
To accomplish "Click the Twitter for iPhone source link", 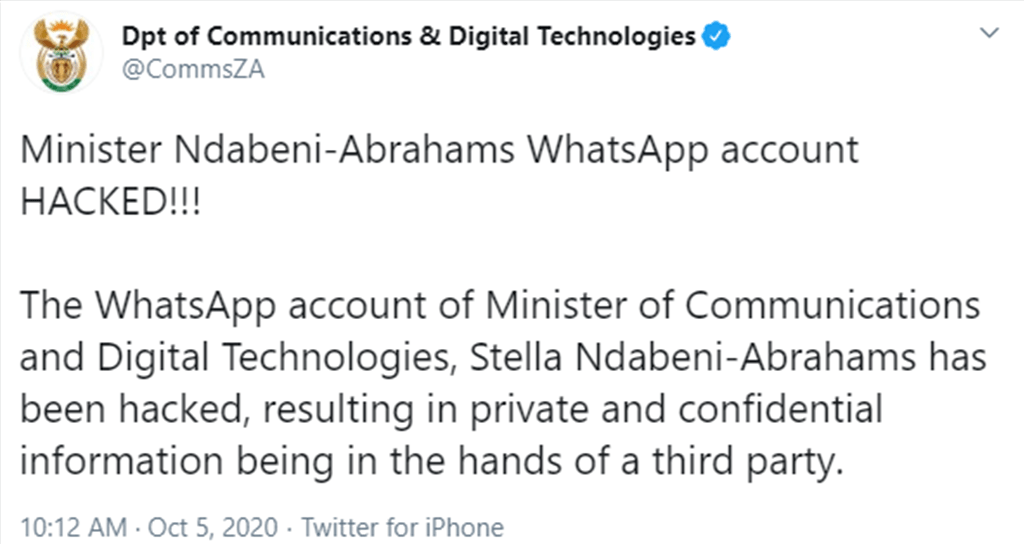I will (x=402, y=527).
